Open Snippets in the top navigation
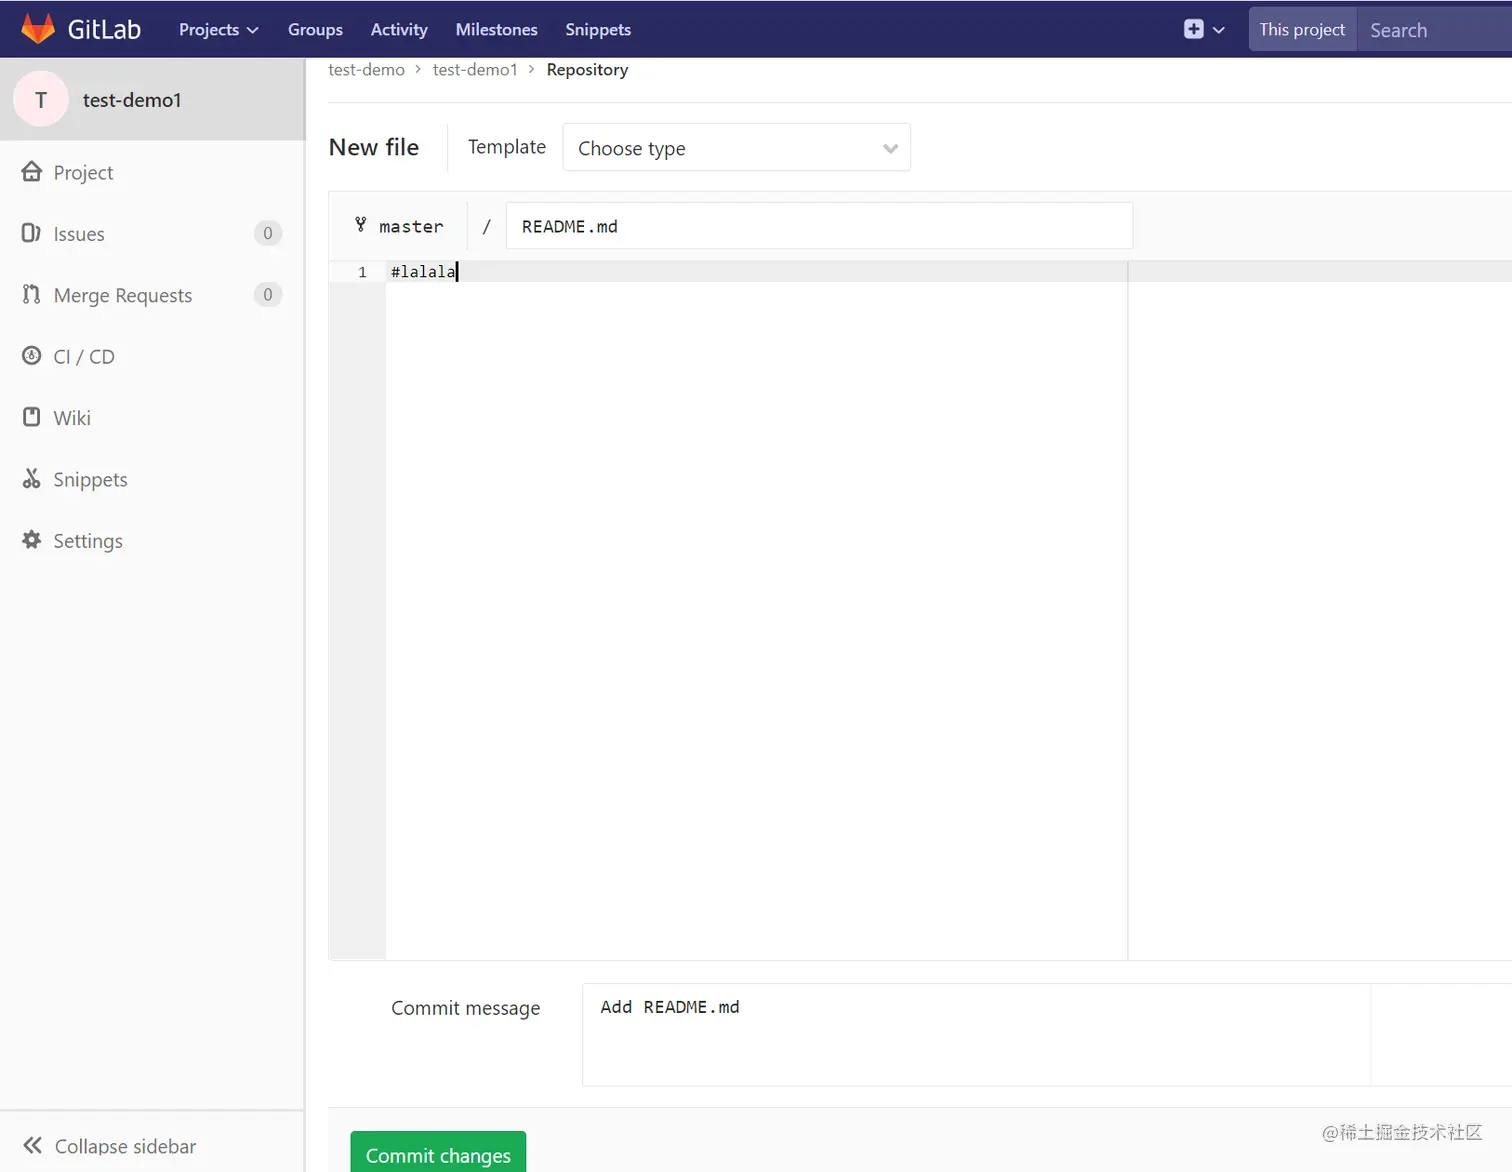Image resolution: width=1512 pixels, height=1172 pixels. (x=598, y=29)
